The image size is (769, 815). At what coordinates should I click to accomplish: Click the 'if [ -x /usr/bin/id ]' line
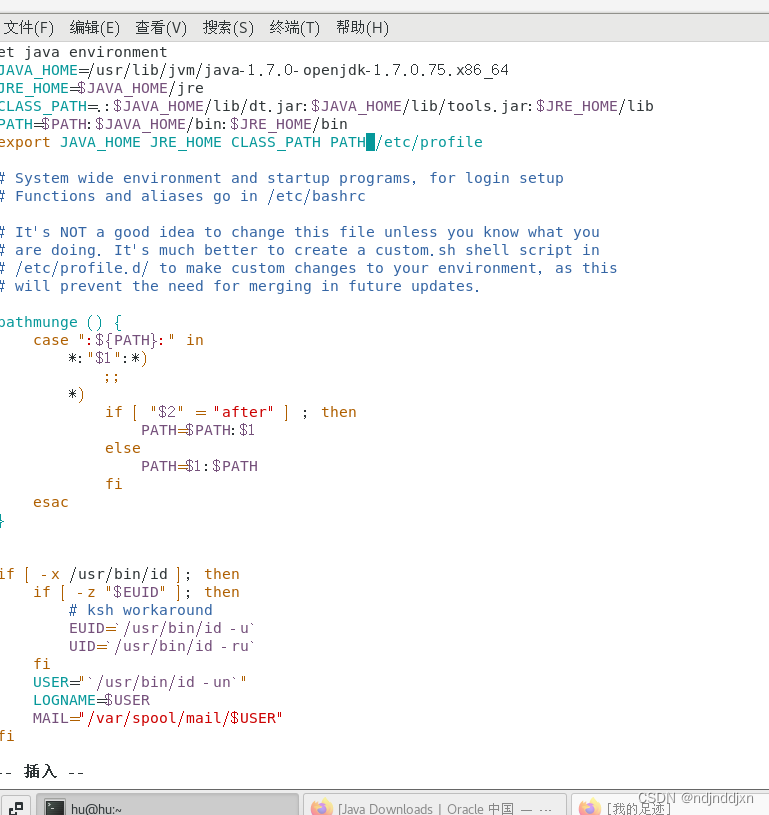[120, 574]
